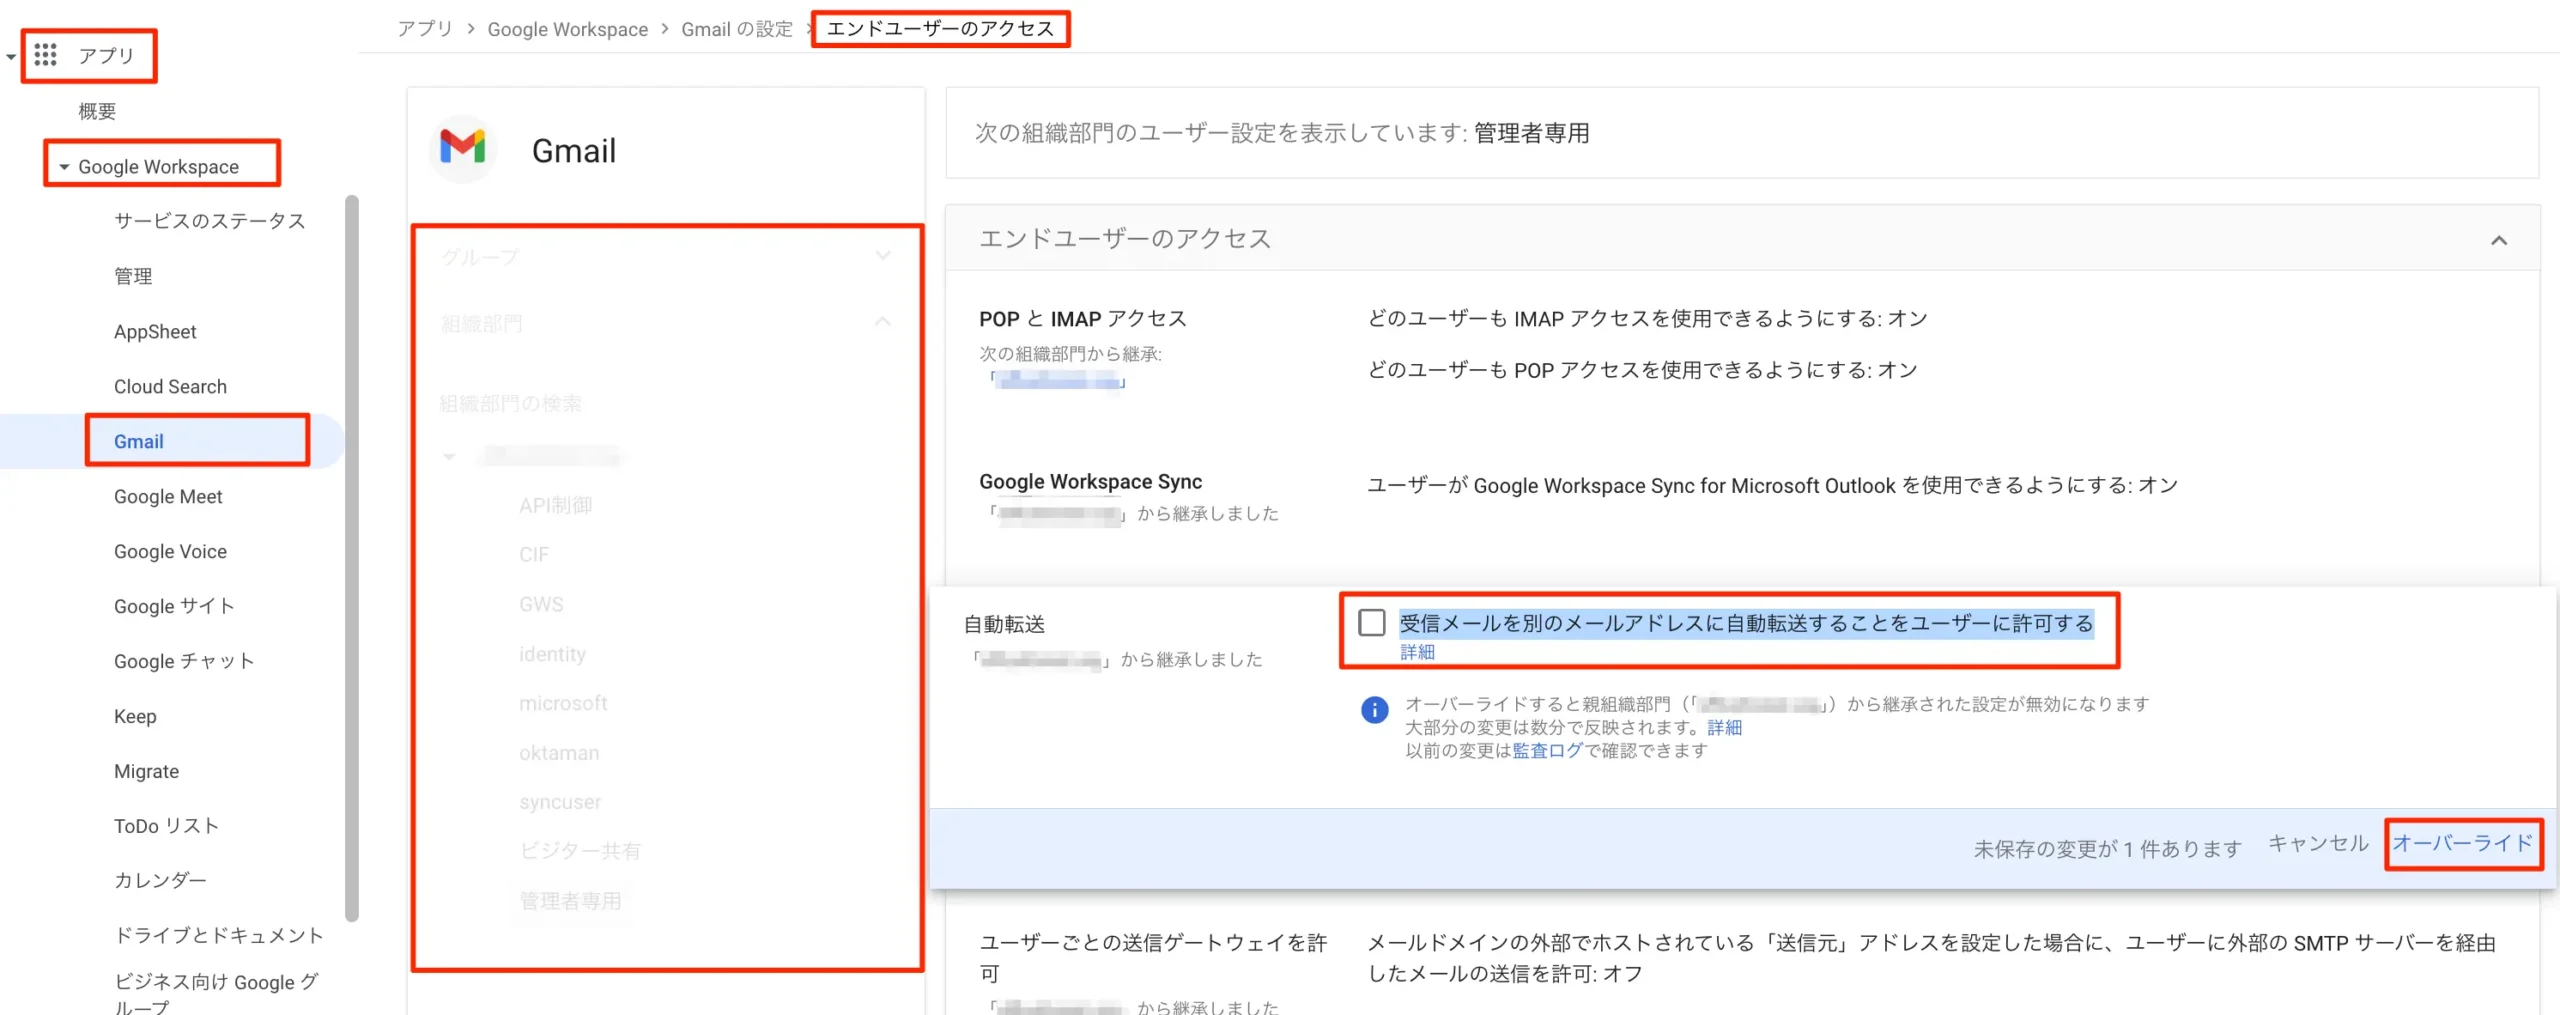Click どのユーザーも POP アクセス: オン text

click(1642, 370)
